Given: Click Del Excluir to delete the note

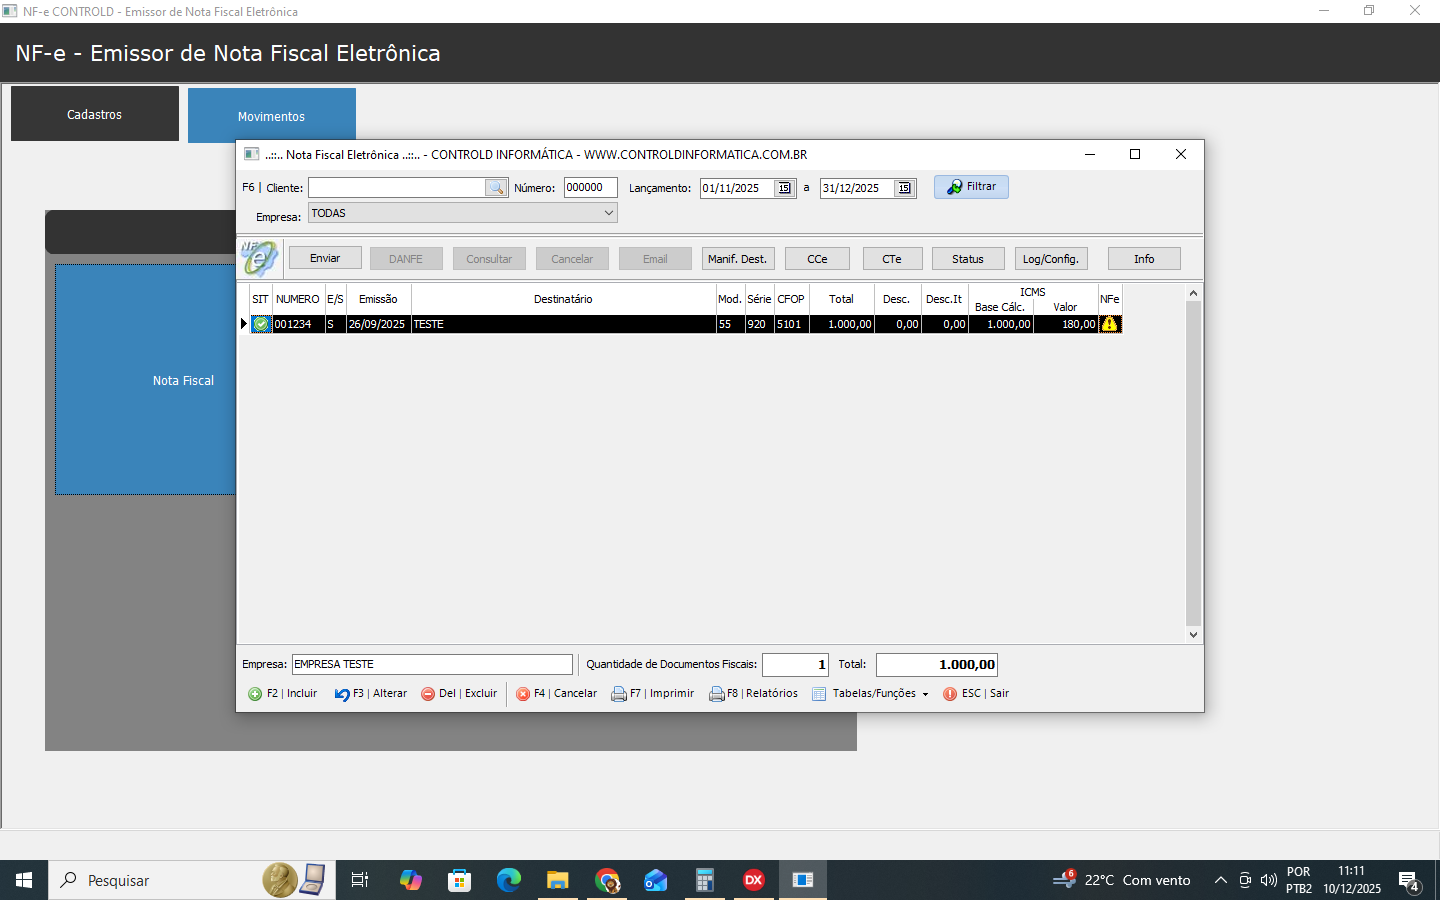Looking at the screenshot, I should [x=459, y=694].
